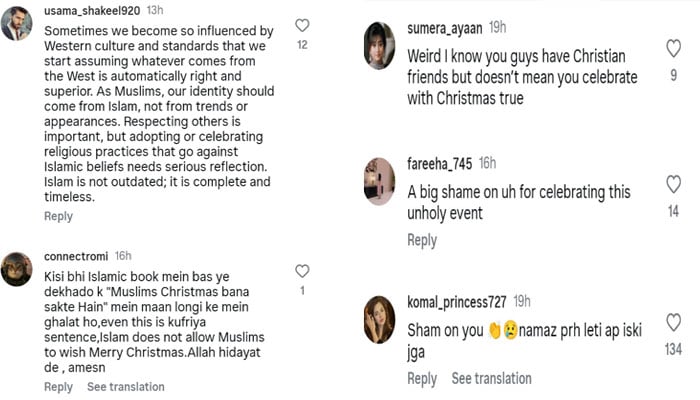Visit the connectromi username link
This screenshot has width=700, height=400.
click(77, 255)
